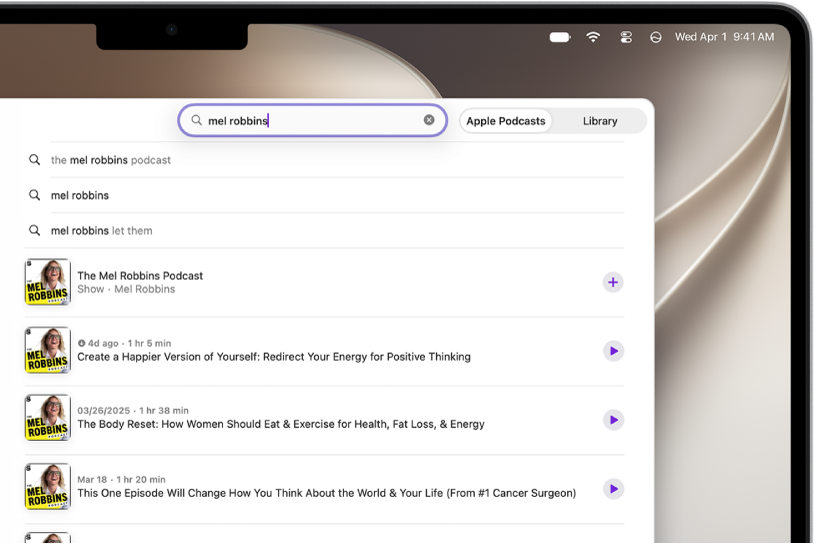The image size is (814, 544).
Task: Click the "Show · Mel Robbins" subtitle
Action: (126, 289)
